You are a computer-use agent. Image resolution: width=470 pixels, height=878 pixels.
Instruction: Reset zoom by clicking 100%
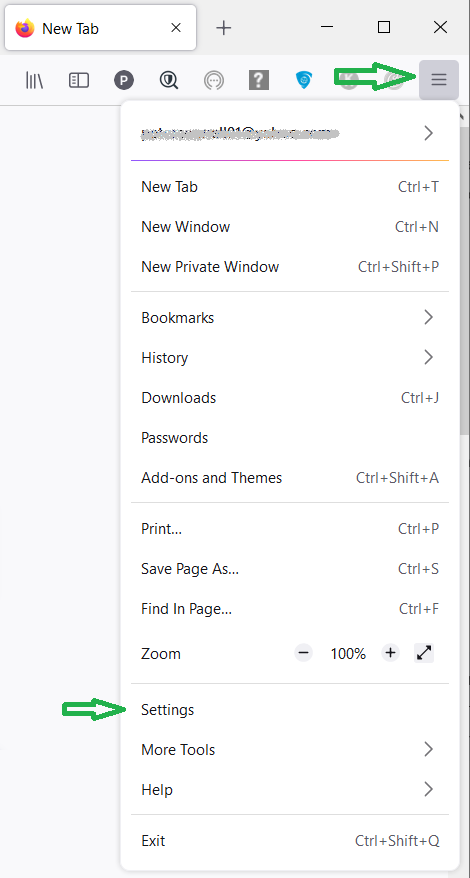pyautogui.click(x=348, y=653)
